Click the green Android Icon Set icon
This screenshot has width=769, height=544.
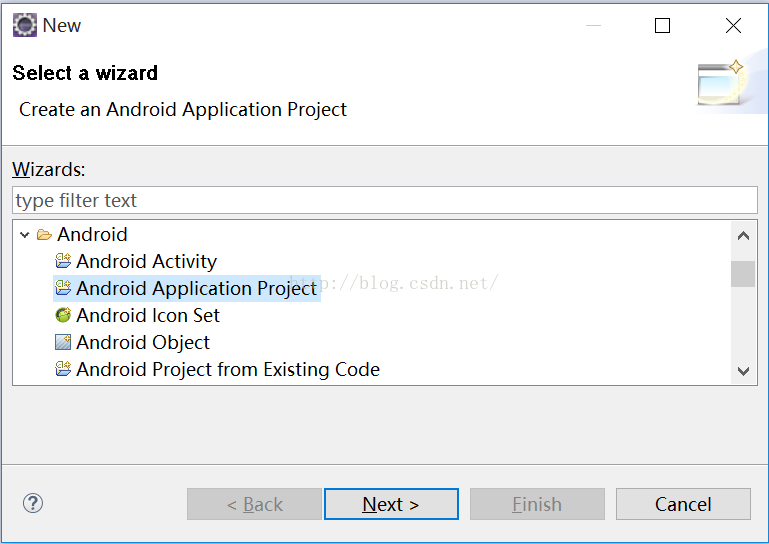click(x=63, y=315)
